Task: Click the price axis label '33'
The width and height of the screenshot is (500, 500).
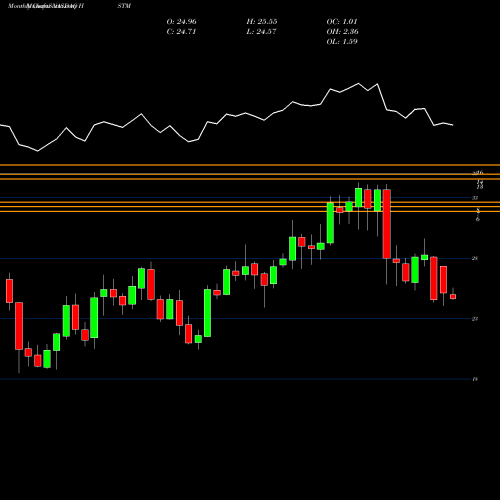Action: coord(475,198)
